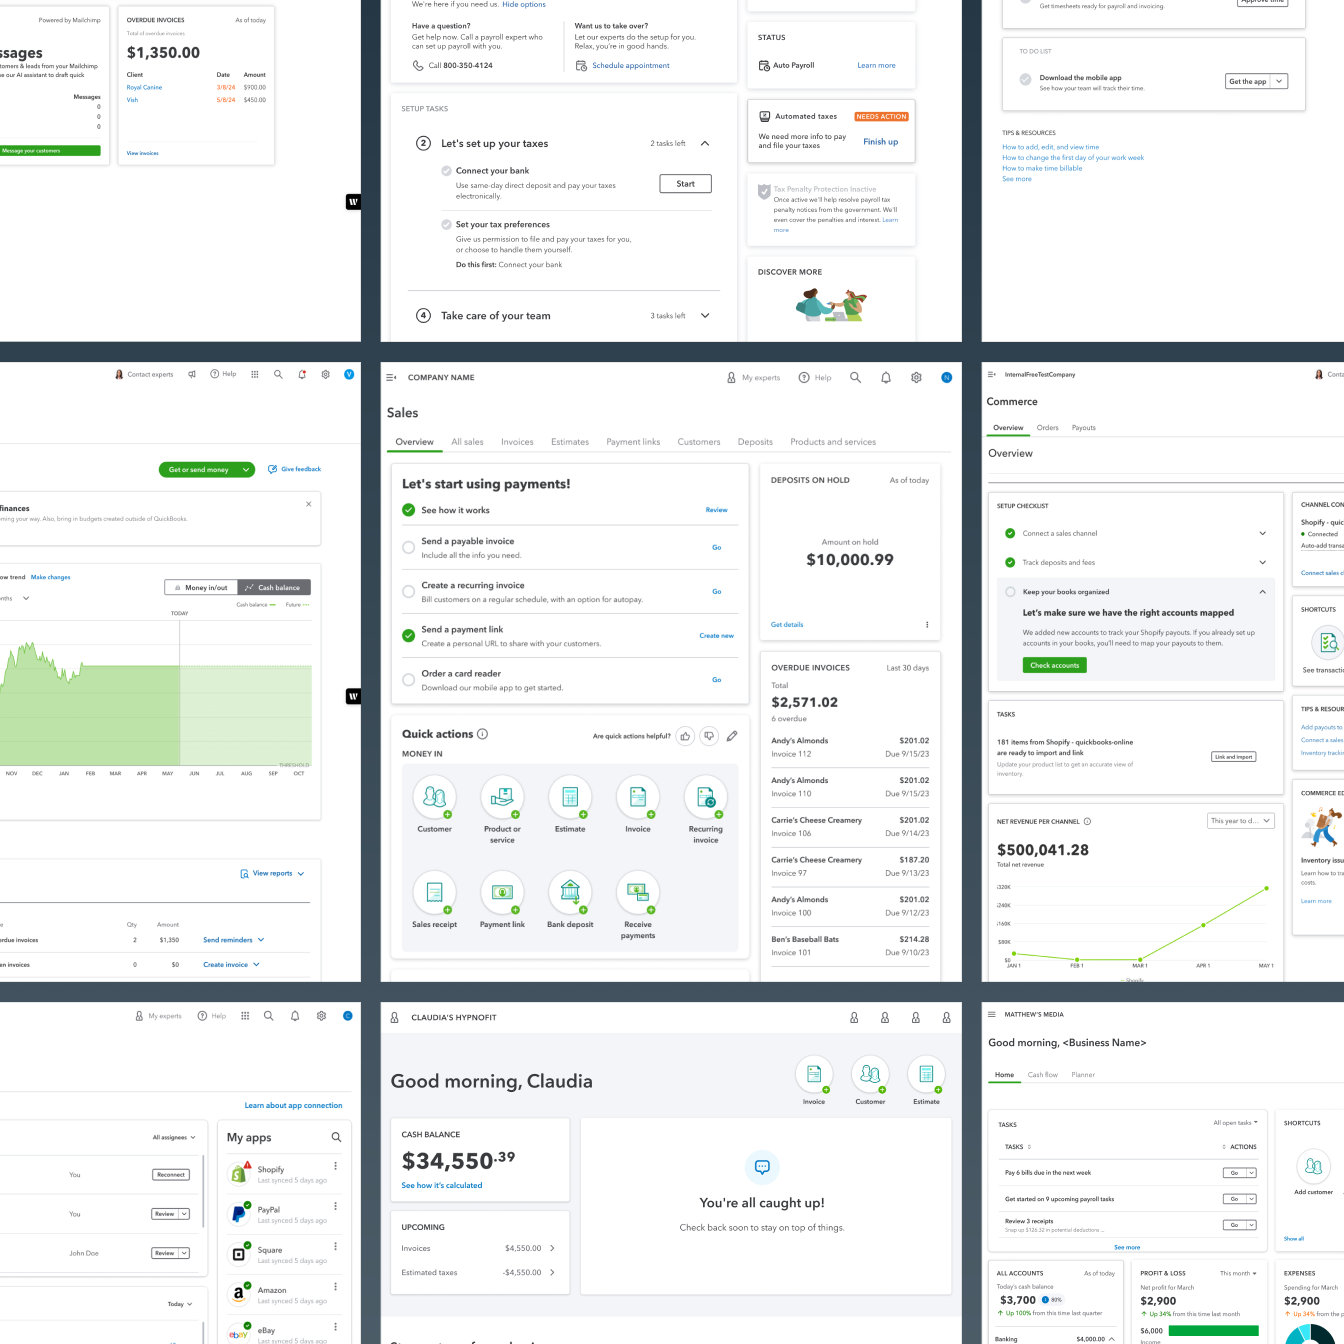
Task: Search in the My apps panel
Action: click(336, 1137)
